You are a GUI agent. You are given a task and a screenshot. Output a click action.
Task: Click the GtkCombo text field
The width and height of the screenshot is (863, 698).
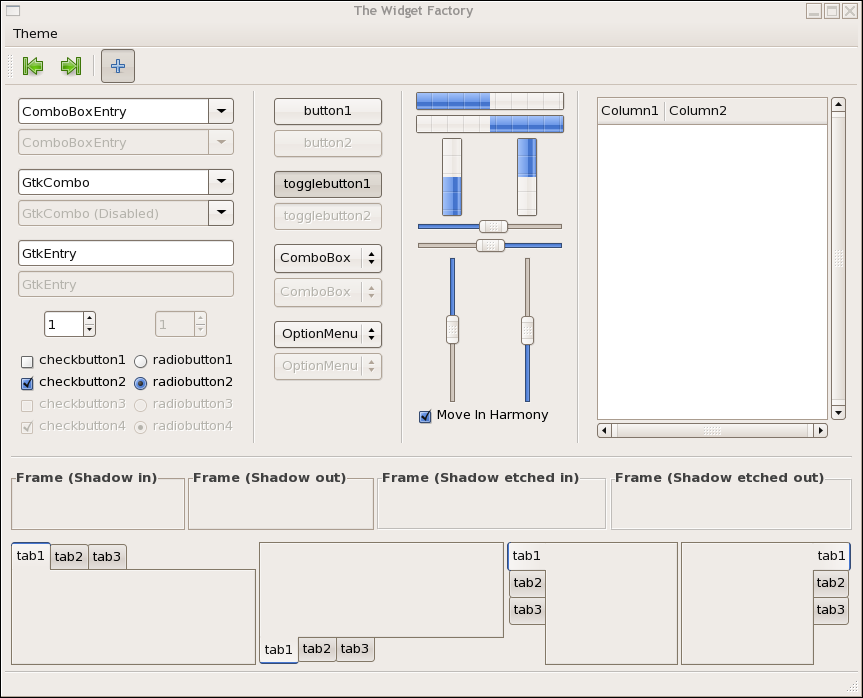(x=113, y=182)
